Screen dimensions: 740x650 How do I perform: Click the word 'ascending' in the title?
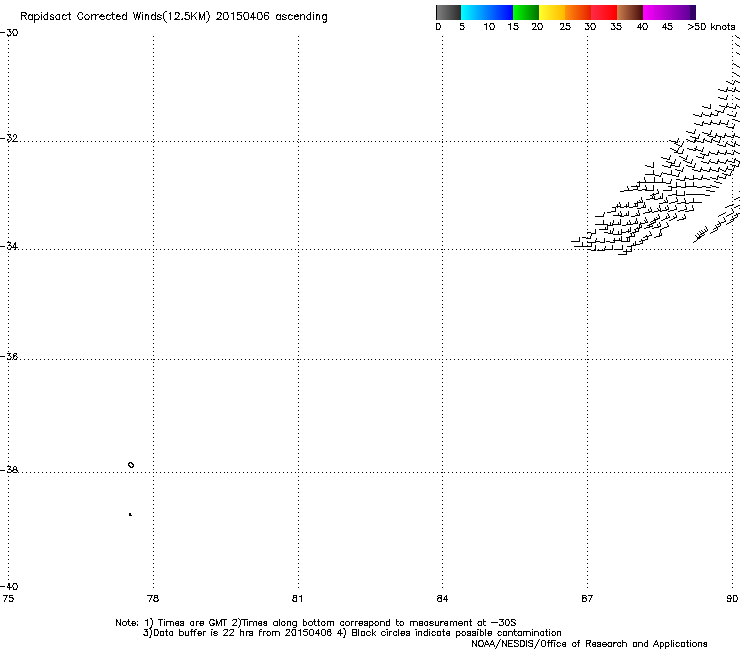pos(301,17)
